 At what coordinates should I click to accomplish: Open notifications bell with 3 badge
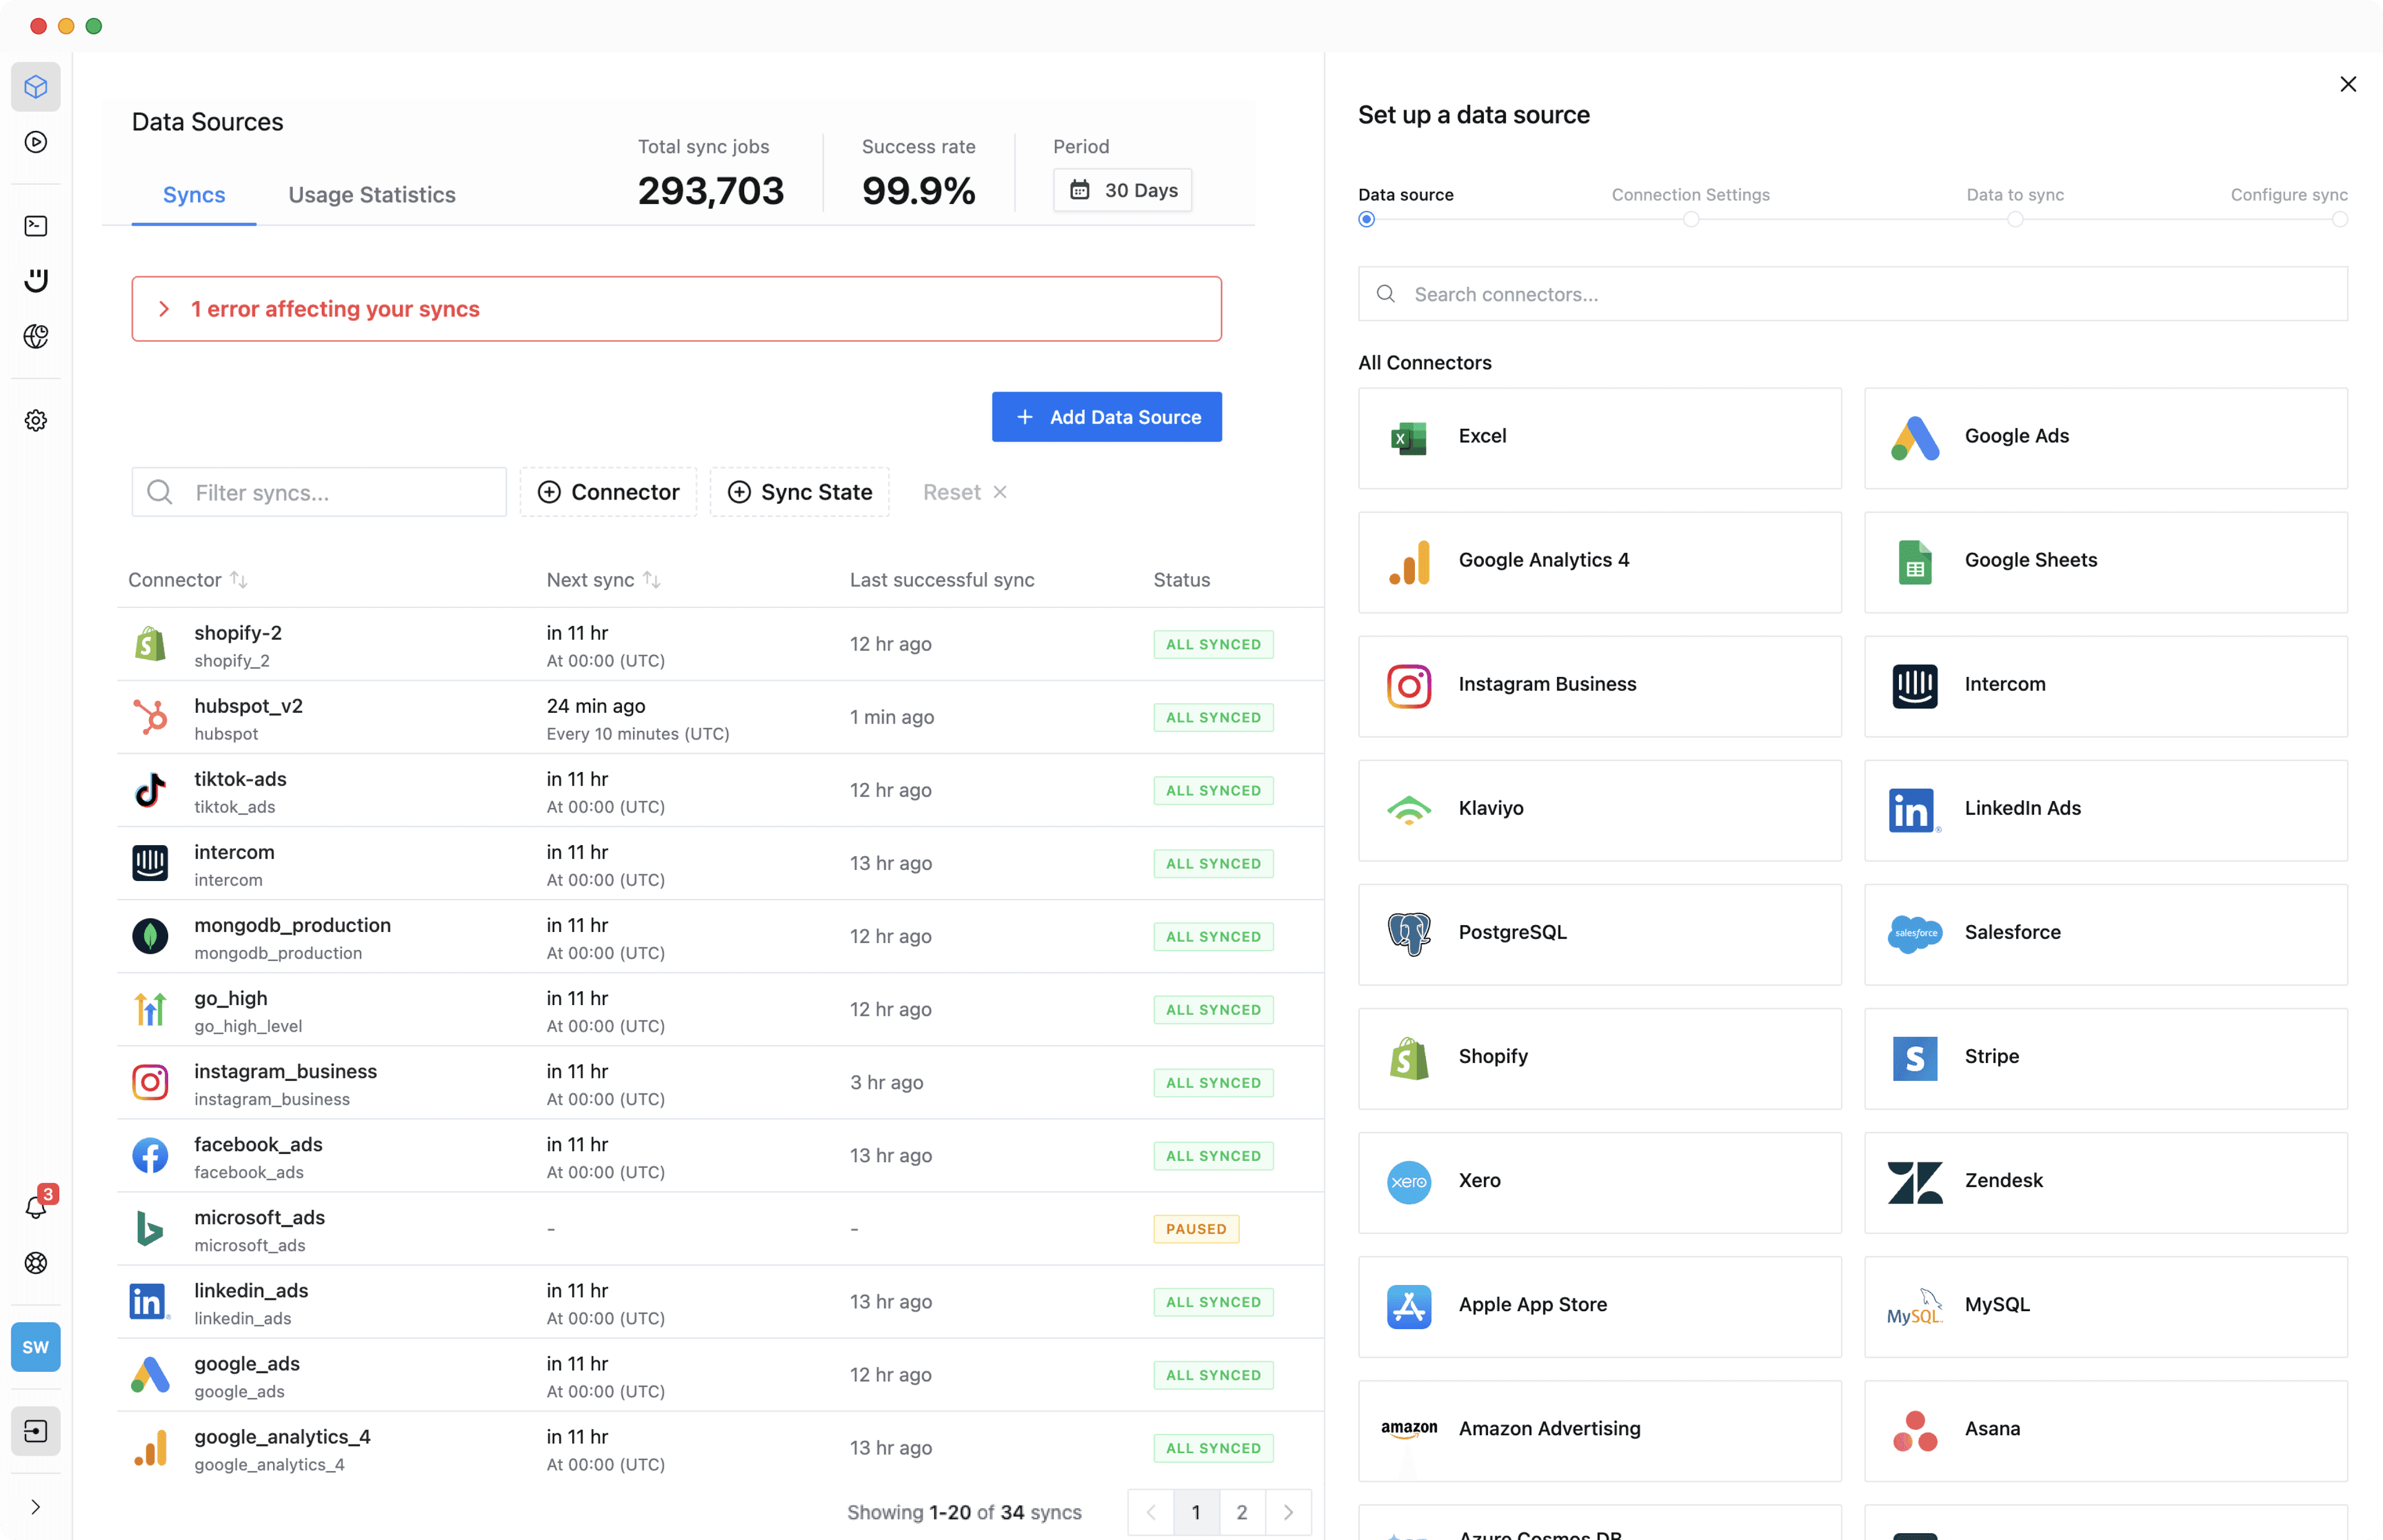pyautogui.click(x=38, y=1205)
